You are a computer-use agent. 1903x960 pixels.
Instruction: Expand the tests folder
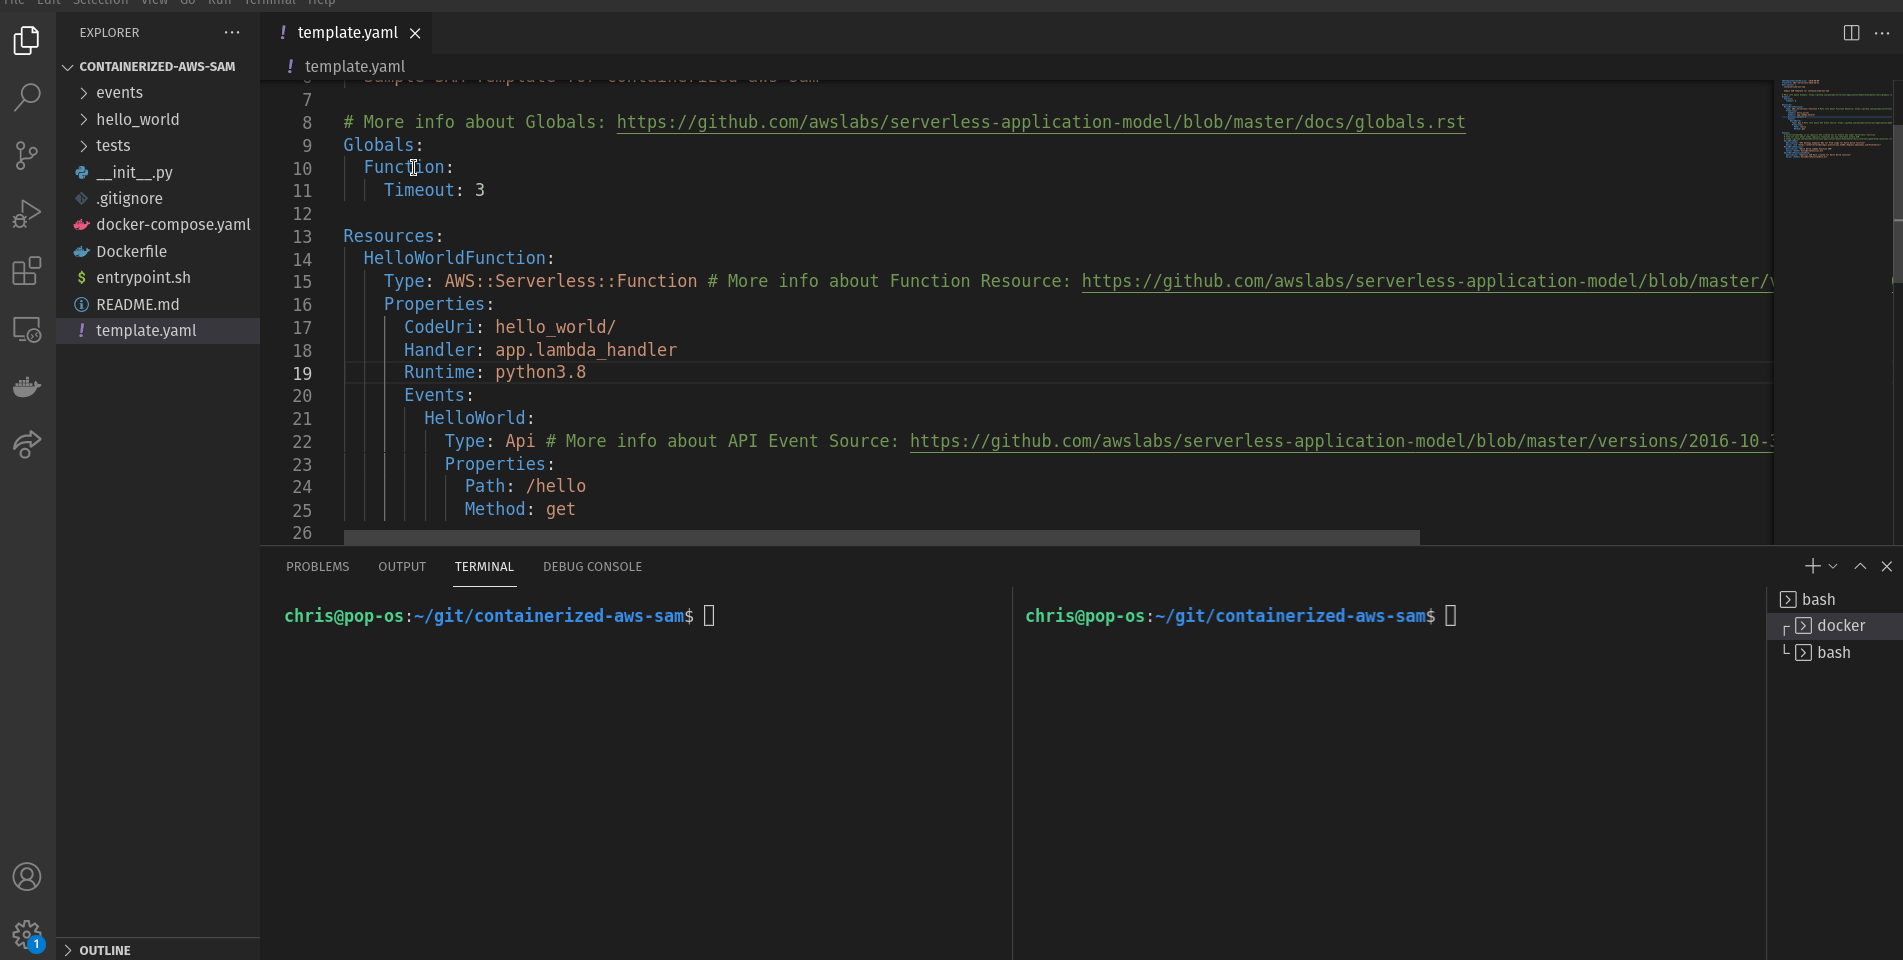click(158, 145)
